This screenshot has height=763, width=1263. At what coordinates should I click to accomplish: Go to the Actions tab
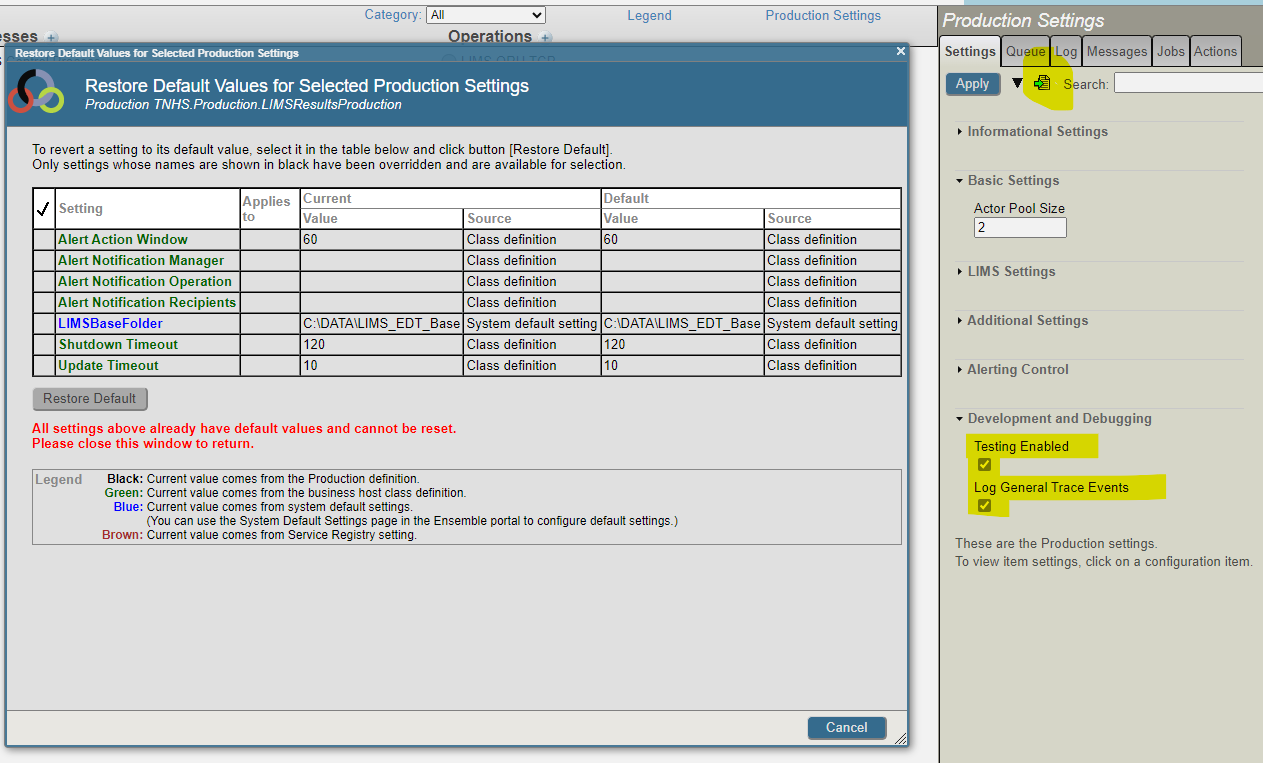pyautogui.click(x=1215, y=51)
